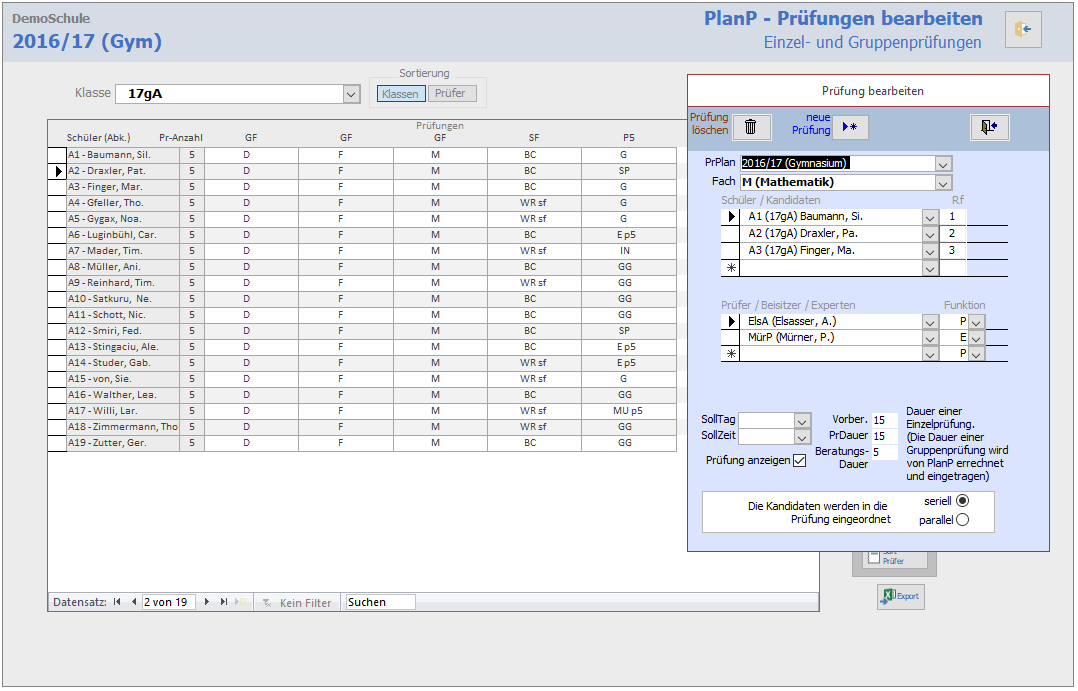Jump to the last record in the navigator
The image size is (1078, 691).
[223, 602]
